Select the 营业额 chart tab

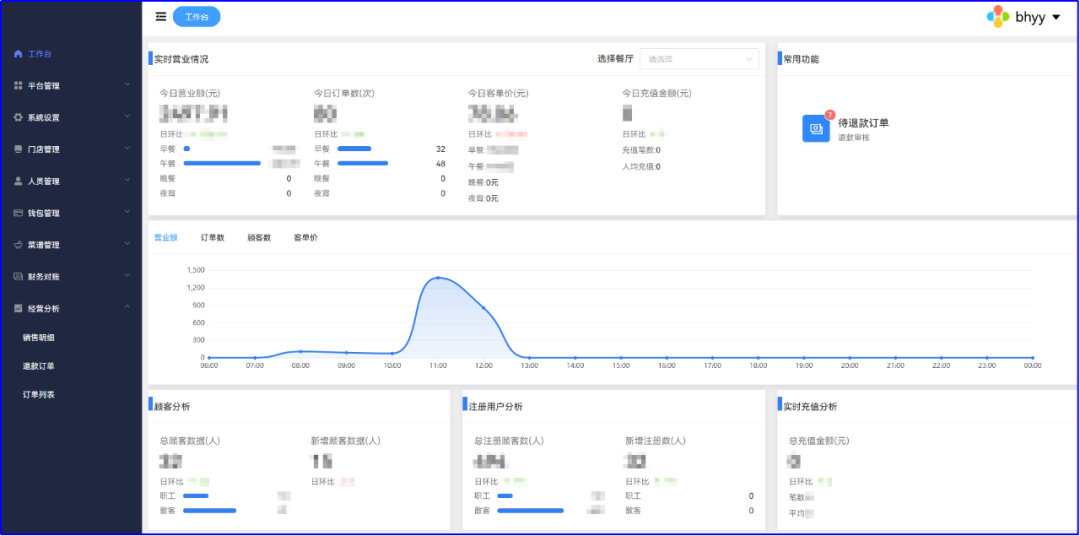pyautogui.click(x=166, y=238)
